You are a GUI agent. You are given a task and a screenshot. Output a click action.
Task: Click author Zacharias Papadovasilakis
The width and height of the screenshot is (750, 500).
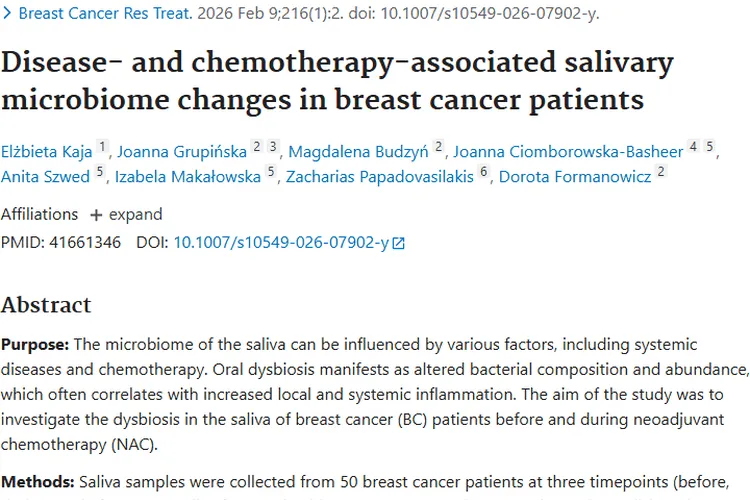click(x=379, y=178)
